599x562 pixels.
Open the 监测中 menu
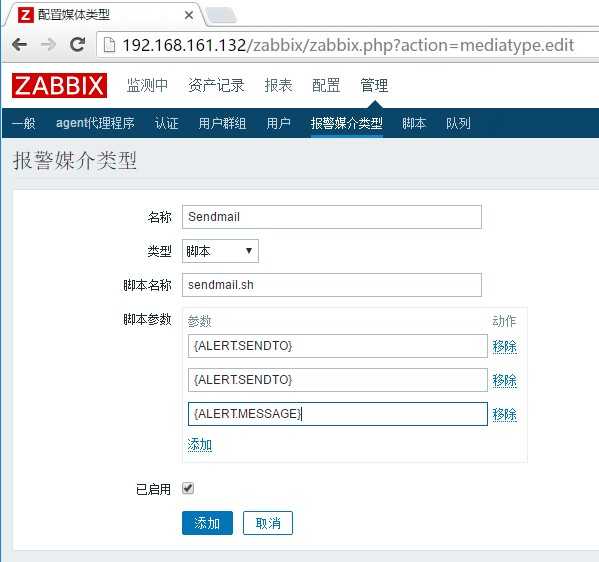click(147, 85)
